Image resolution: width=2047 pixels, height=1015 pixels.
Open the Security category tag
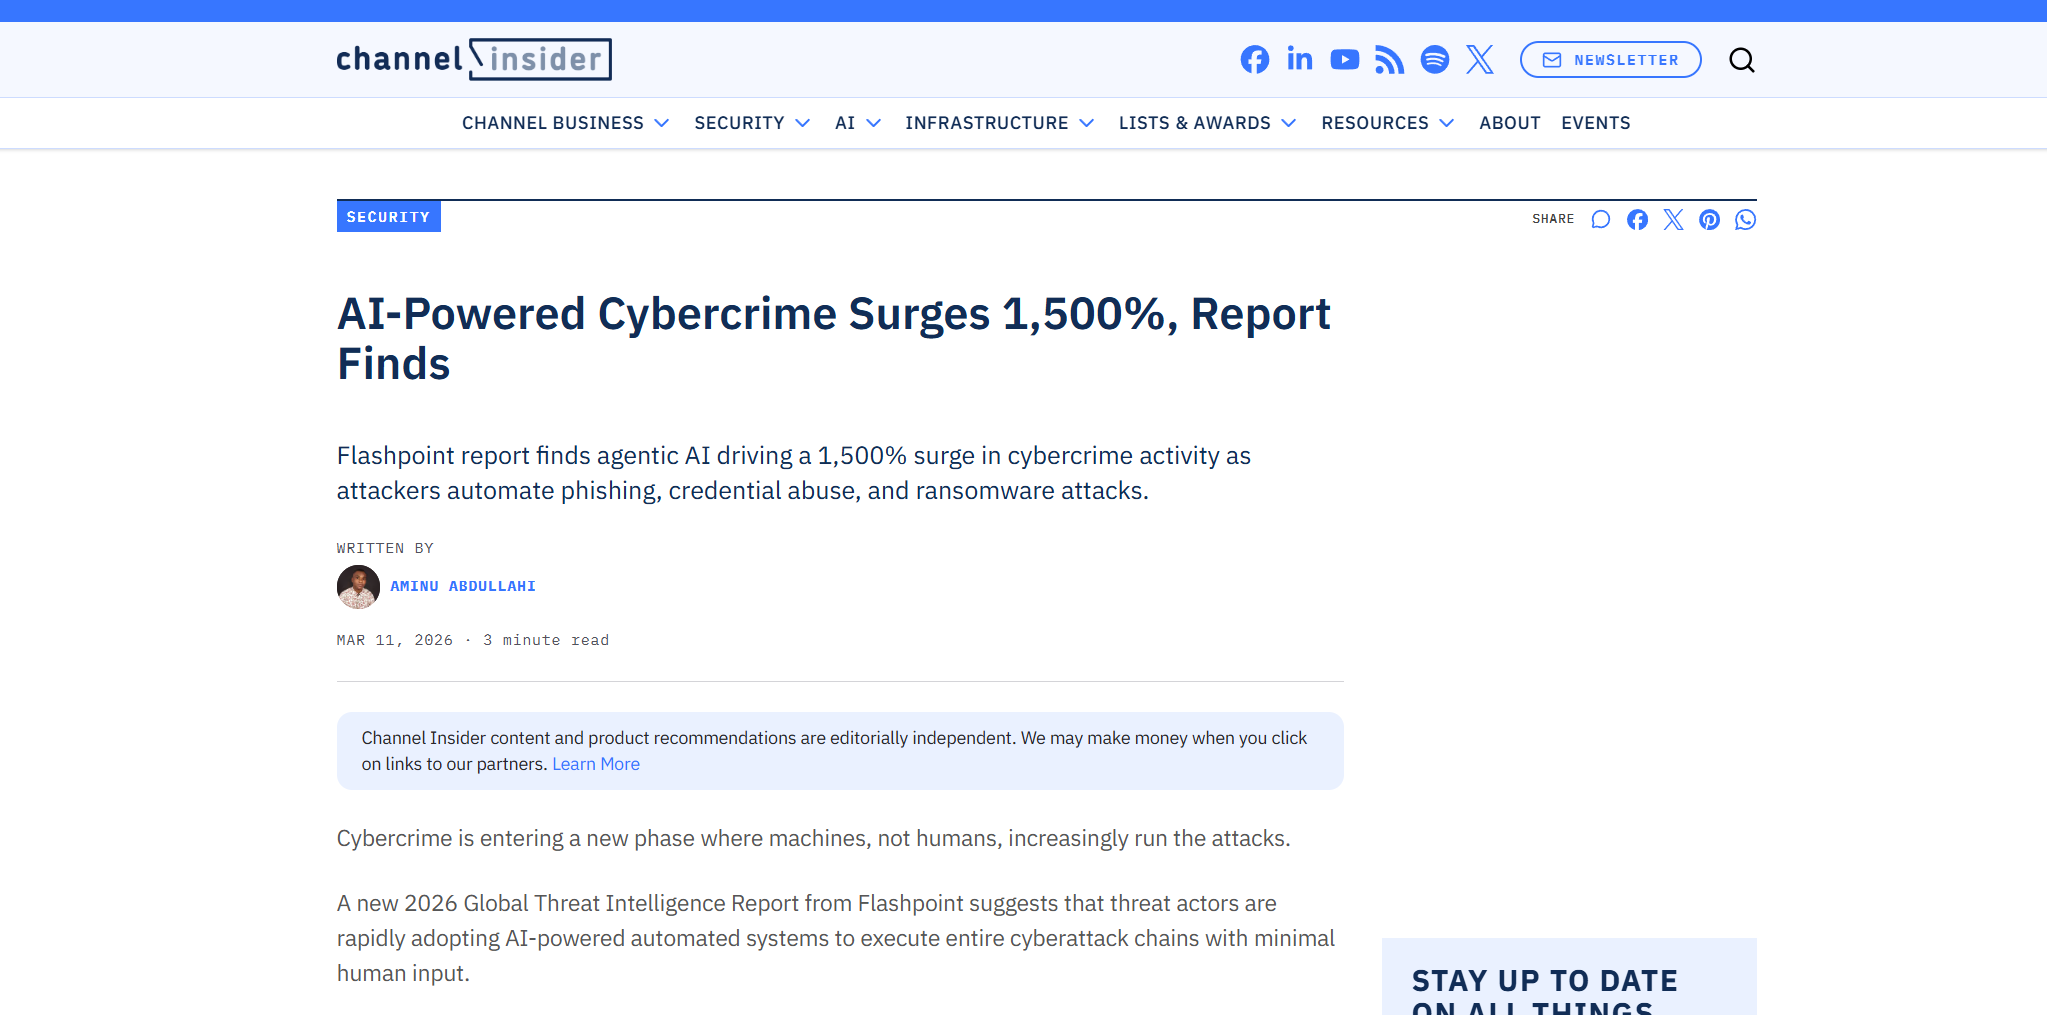[389, 217]
